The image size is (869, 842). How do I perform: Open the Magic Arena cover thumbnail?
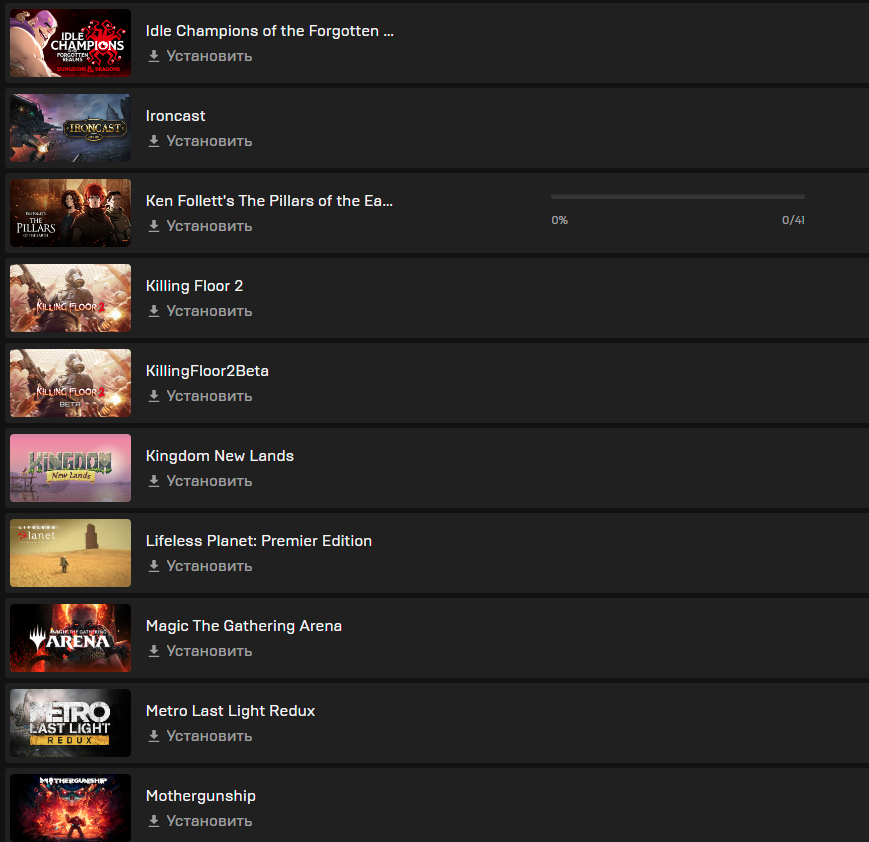[70, 638]
